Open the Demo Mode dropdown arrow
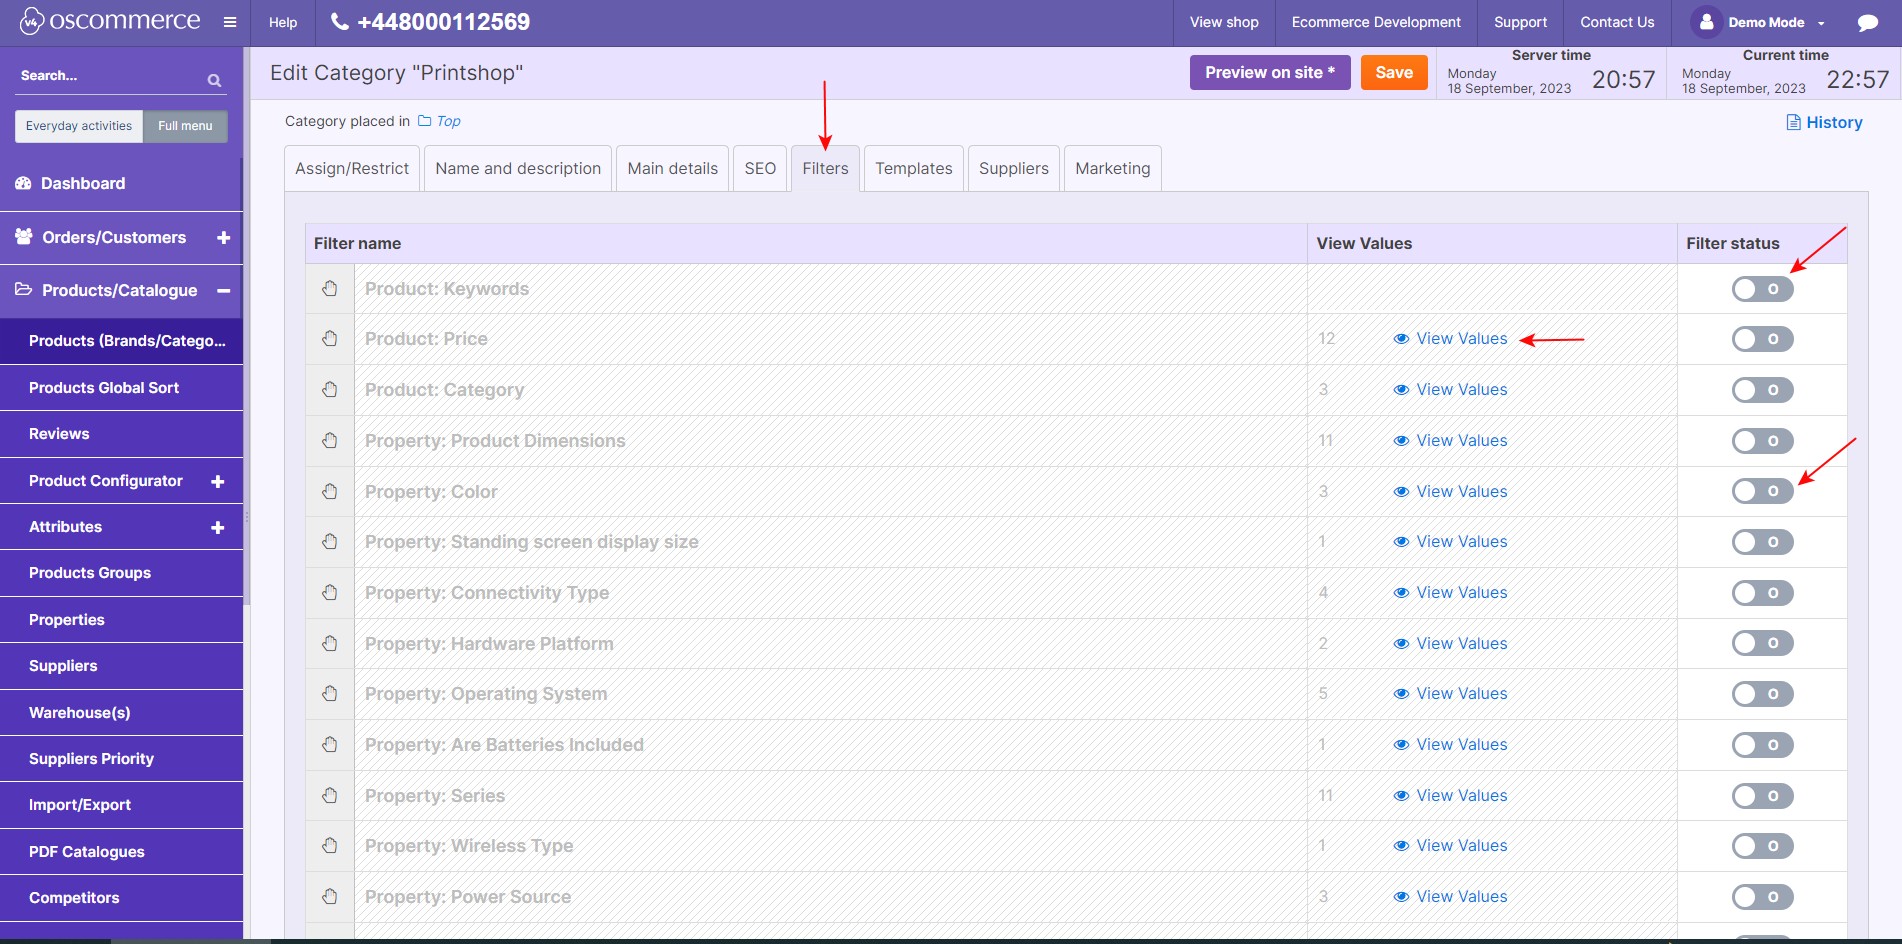The height and width of the screenshot is (944, 1902). click(x=1821, y=23)
